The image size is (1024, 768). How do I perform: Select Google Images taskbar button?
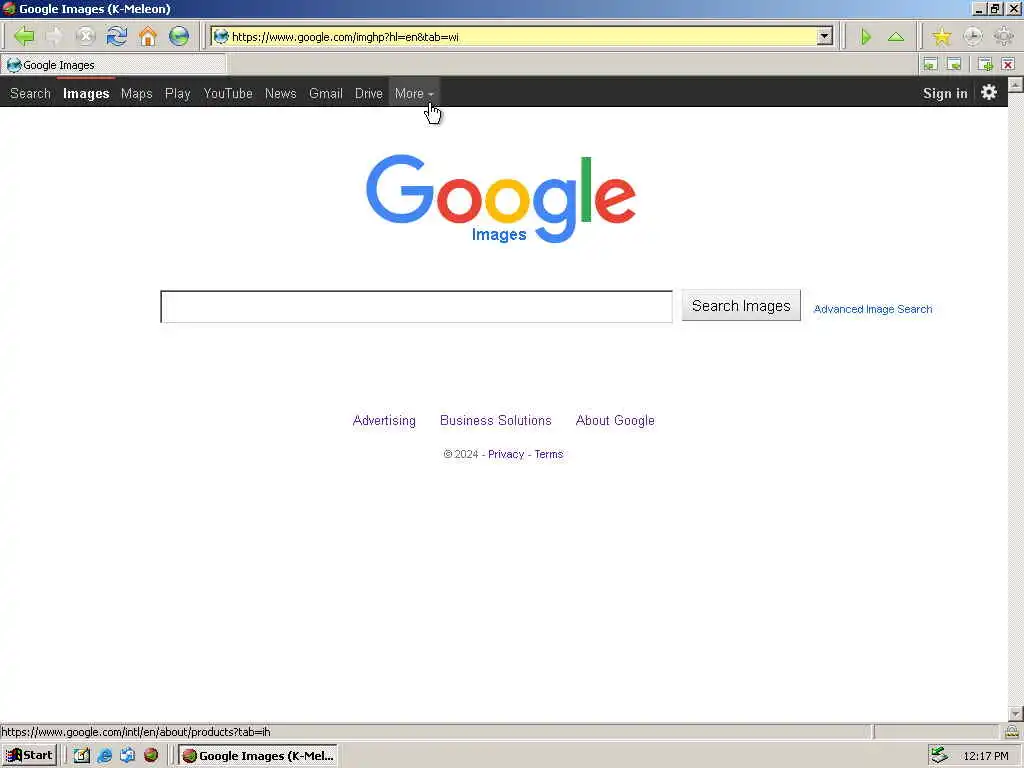pos(259,756)
